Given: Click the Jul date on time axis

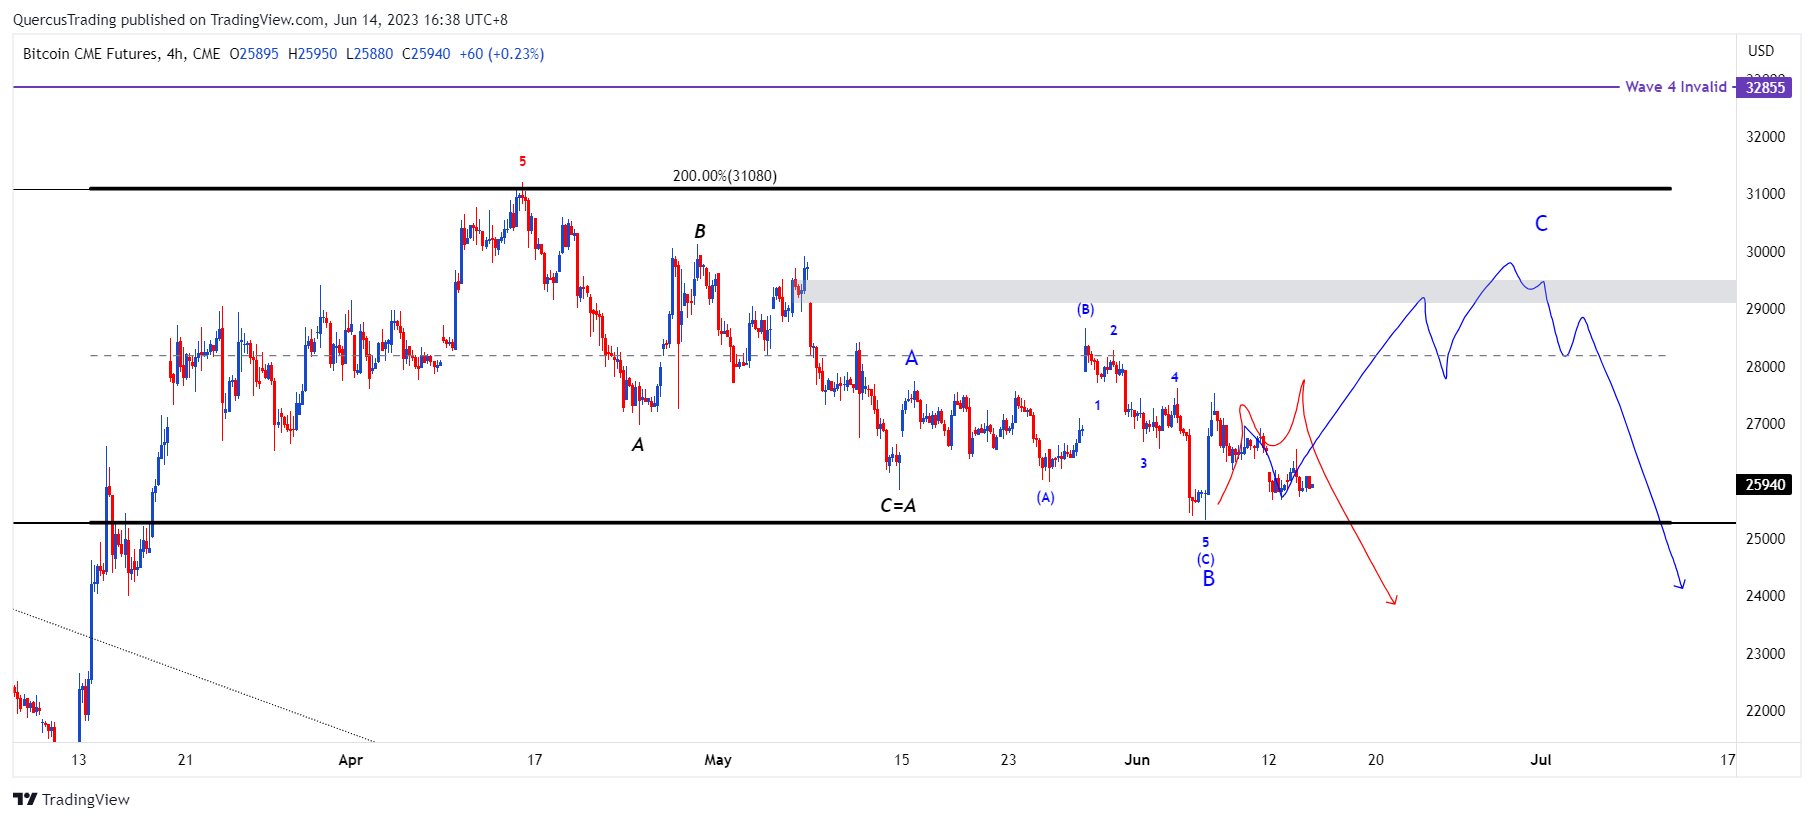Looking at the screenshot, I should [1541, 760].
